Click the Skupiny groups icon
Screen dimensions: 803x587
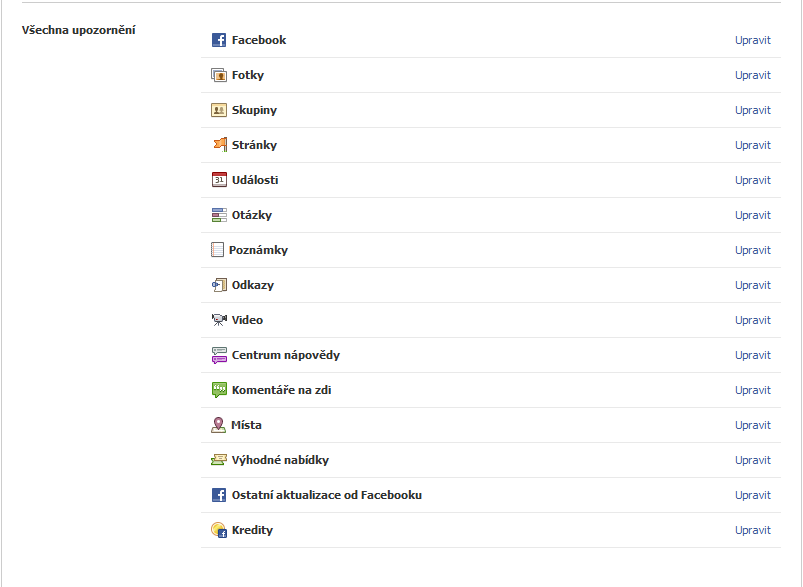(x=219, y=110)
